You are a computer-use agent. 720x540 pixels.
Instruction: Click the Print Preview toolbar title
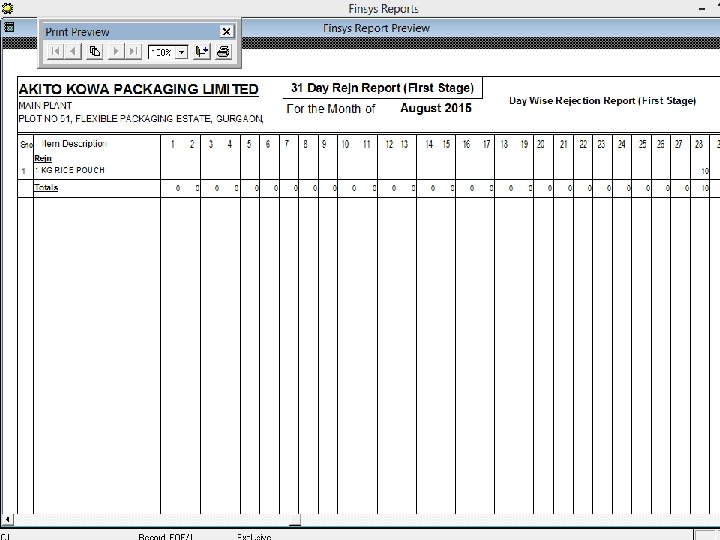click(77, 32)
